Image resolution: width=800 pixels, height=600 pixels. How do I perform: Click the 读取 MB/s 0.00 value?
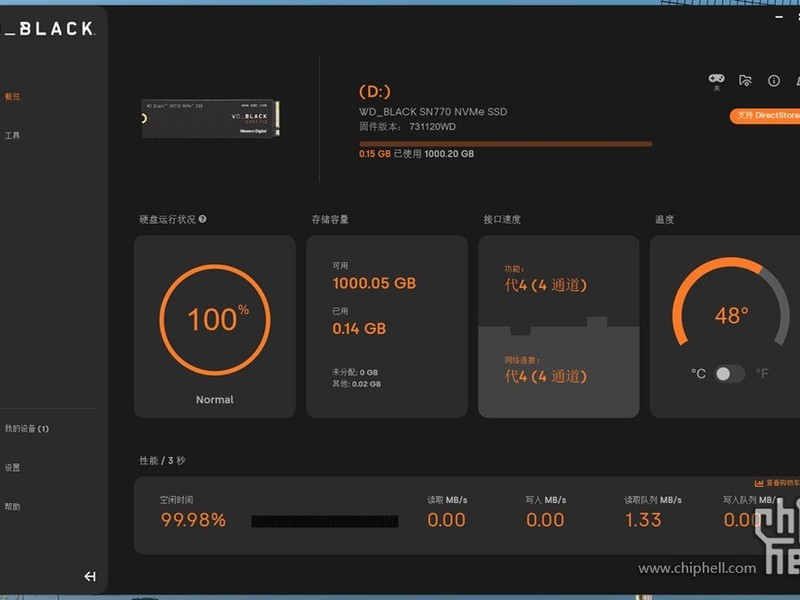[446, 520]
